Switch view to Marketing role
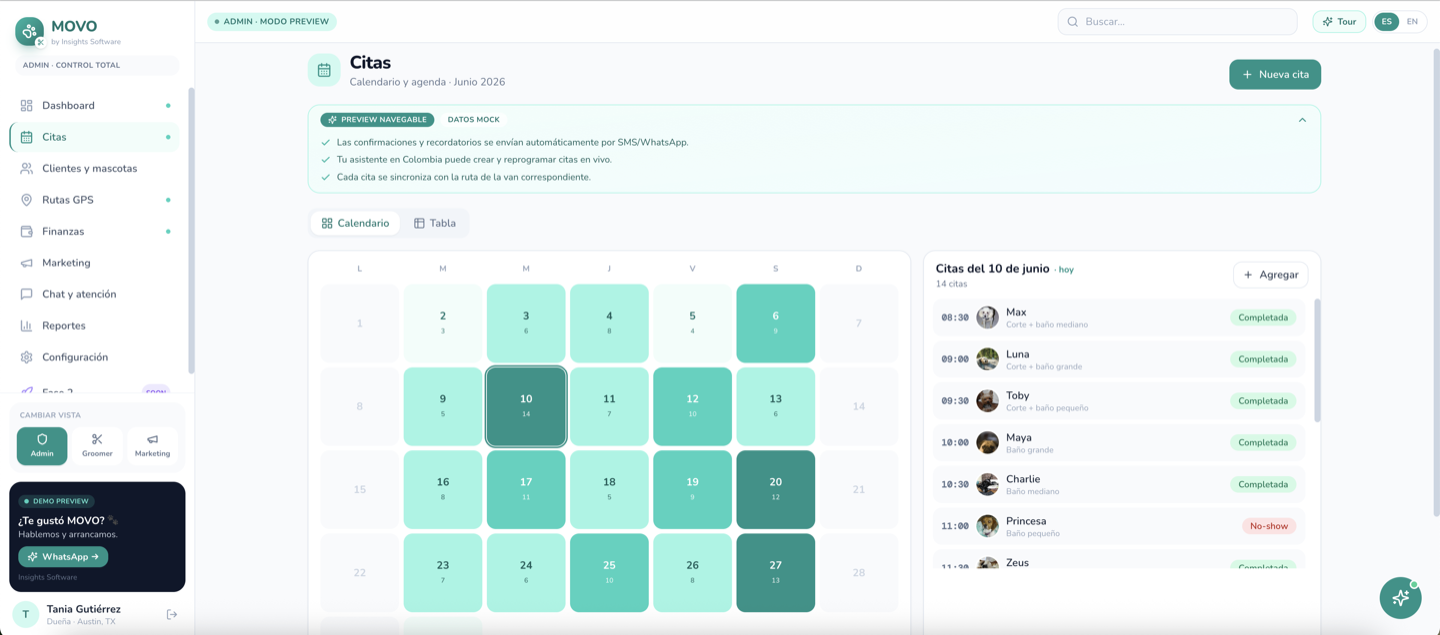Image resolution: width=1440 pixels, height=635 pixels. pyautogui.click(x=152, y=446)
